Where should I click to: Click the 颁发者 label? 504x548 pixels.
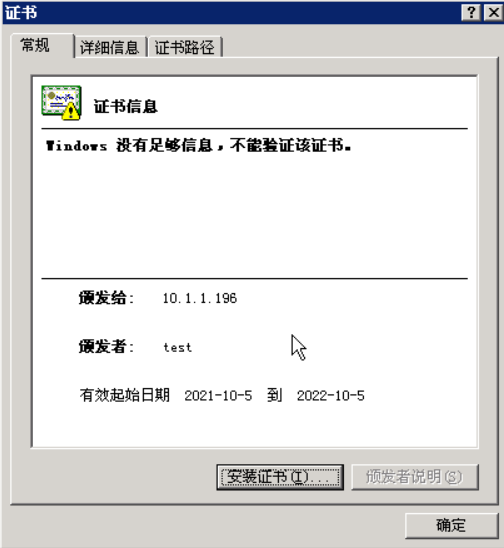click(x=106, y=347)
